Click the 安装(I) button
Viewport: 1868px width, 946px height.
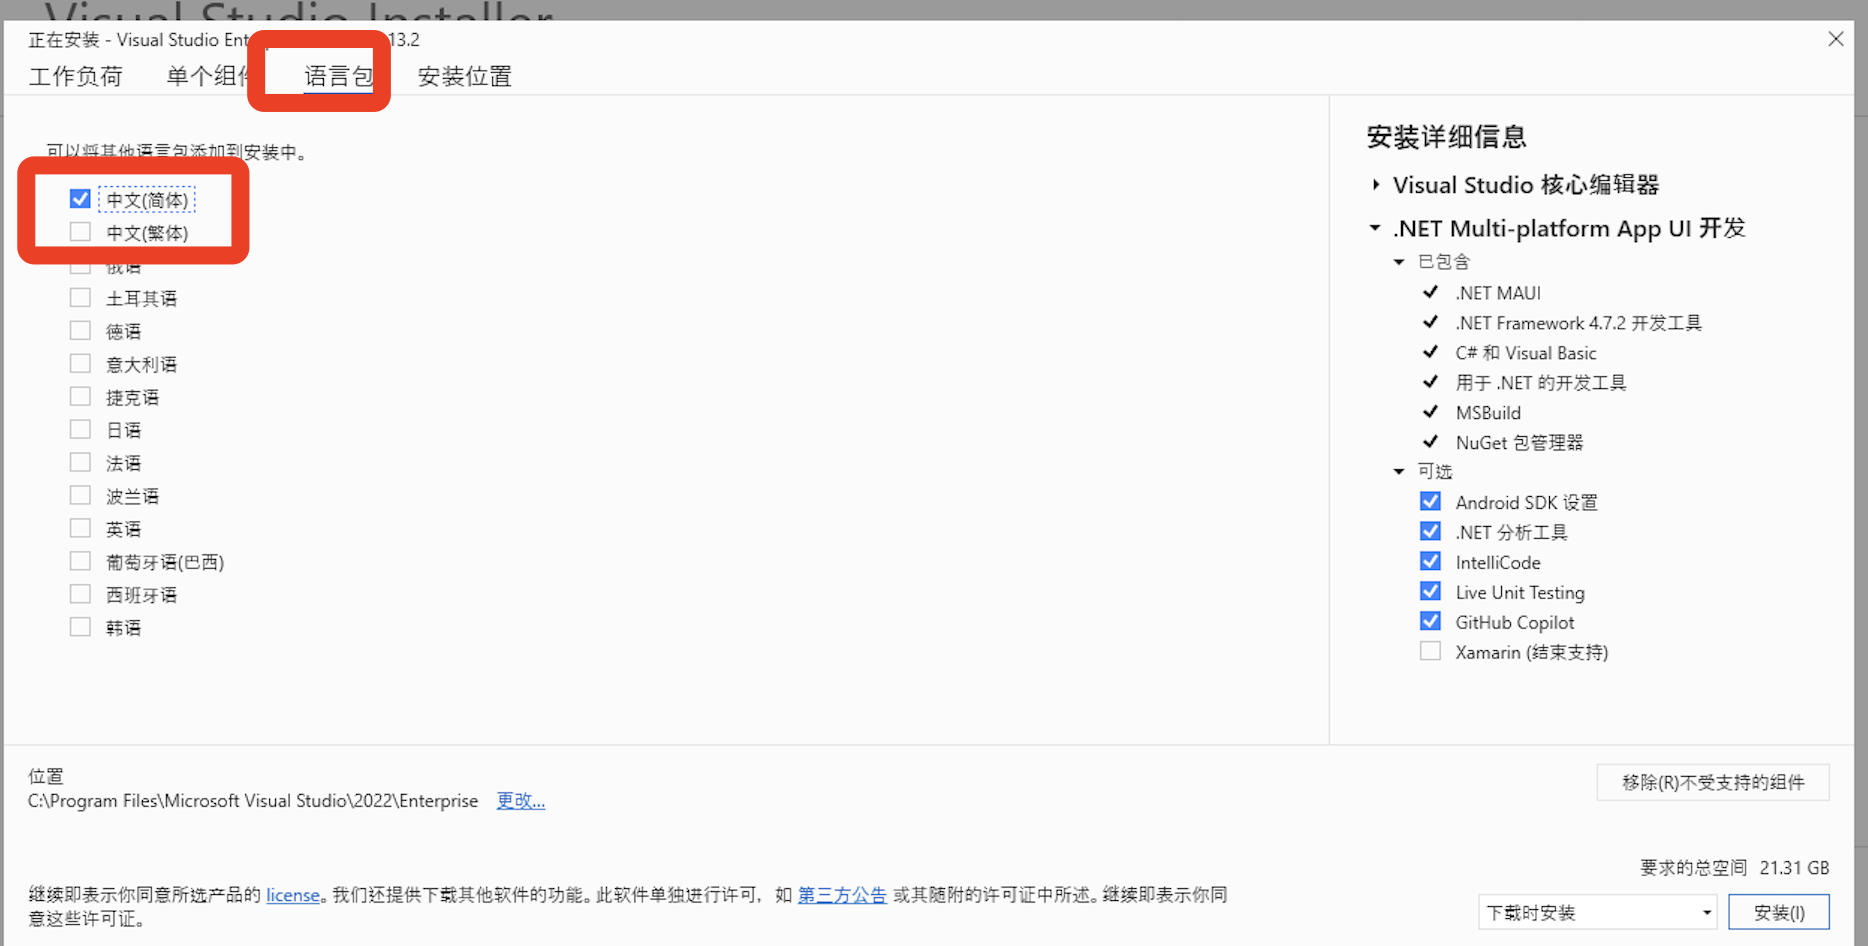click(1780, 911)
